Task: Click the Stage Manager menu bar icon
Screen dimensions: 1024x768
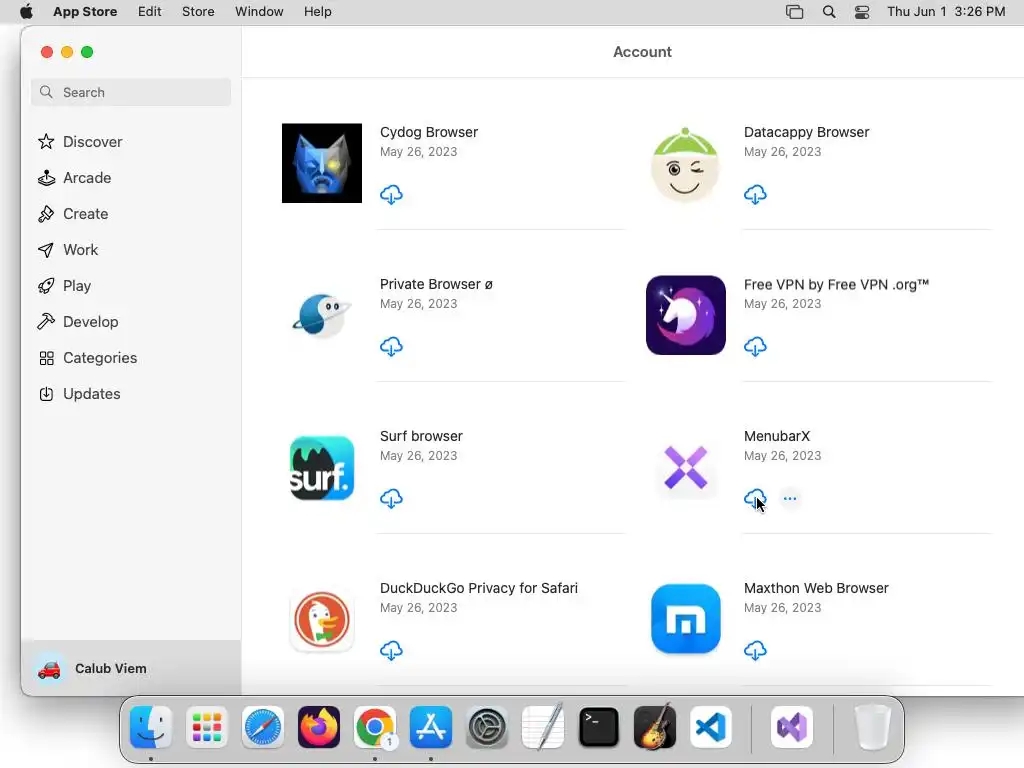Action: click(x=794, y=12)
